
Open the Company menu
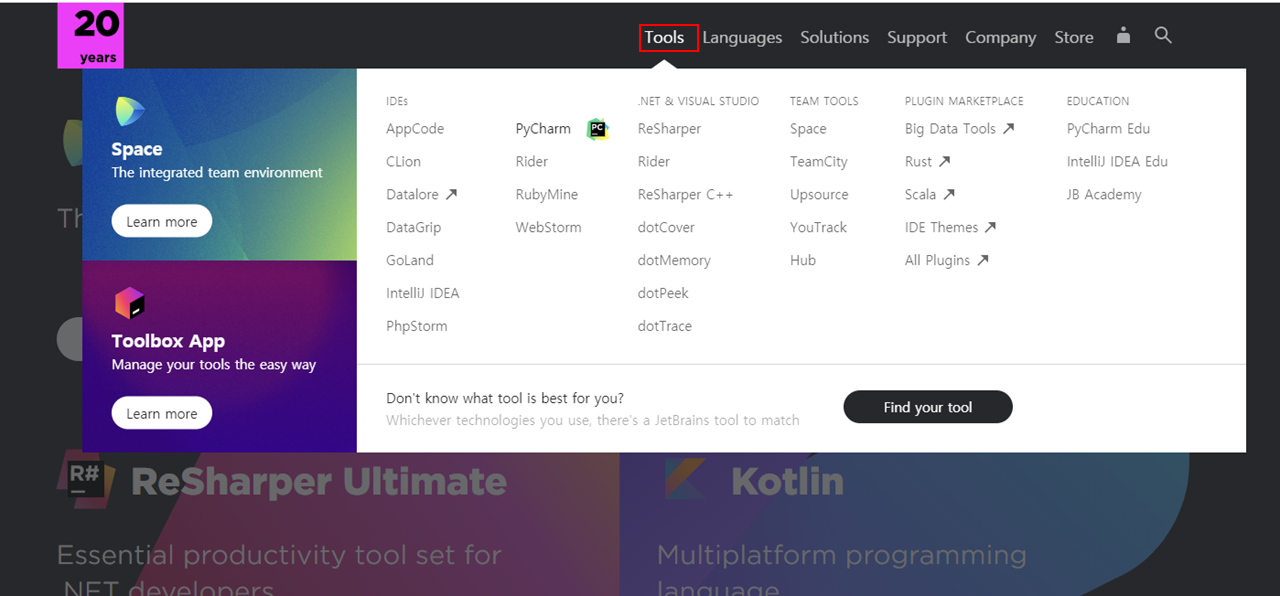(1000, 38)
